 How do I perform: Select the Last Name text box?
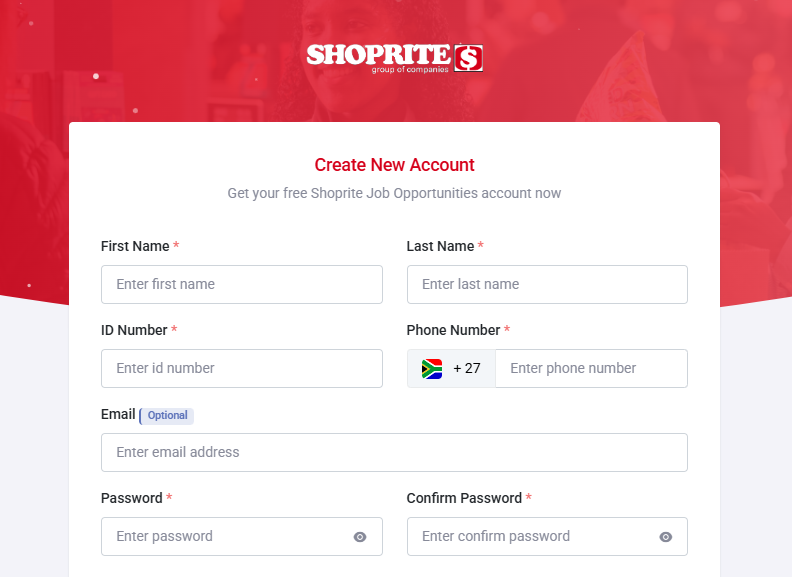click(x=547, y=284)
